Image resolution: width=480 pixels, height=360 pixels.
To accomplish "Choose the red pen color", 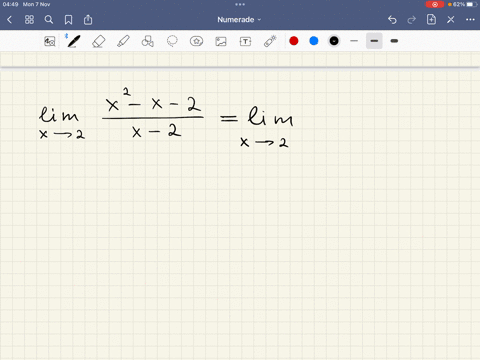I will click(x=294, y=41).
